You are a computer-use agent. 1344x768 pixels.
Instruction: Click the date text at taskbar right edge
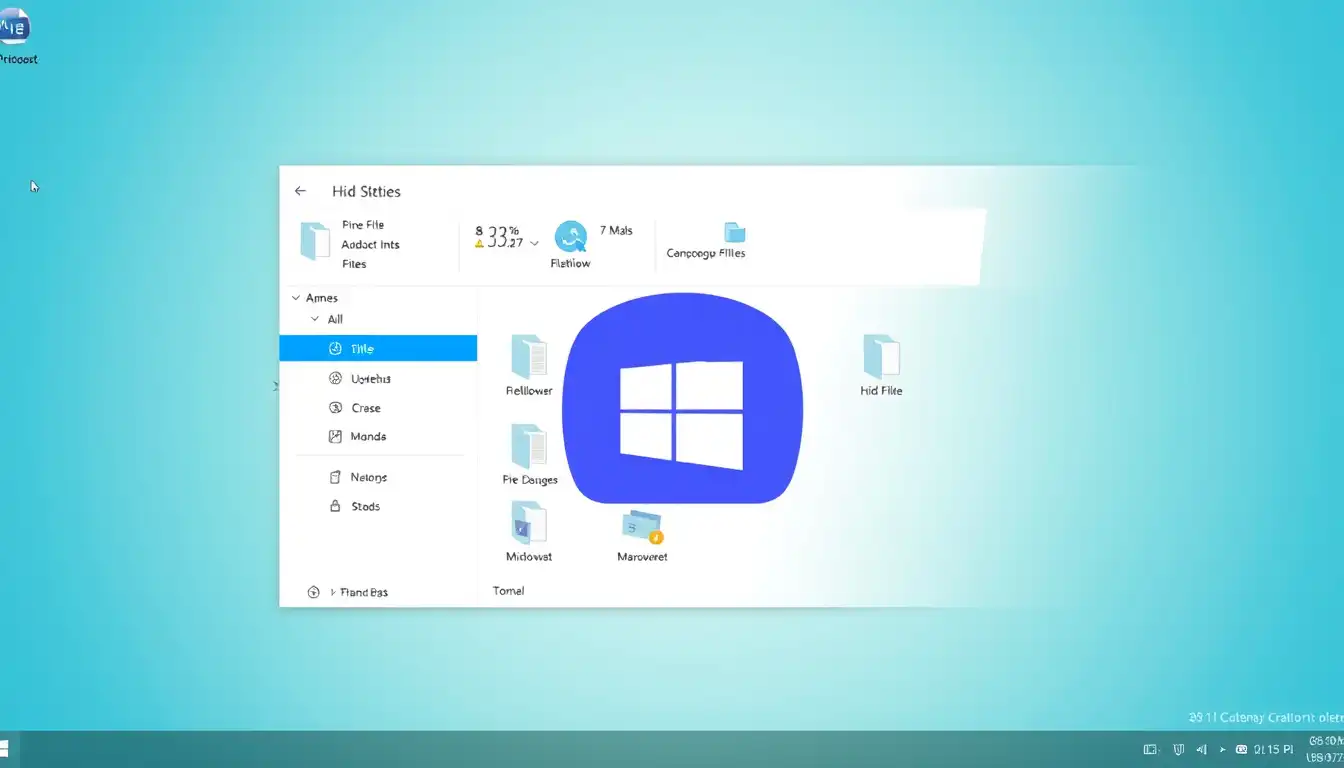point(1326,759)
